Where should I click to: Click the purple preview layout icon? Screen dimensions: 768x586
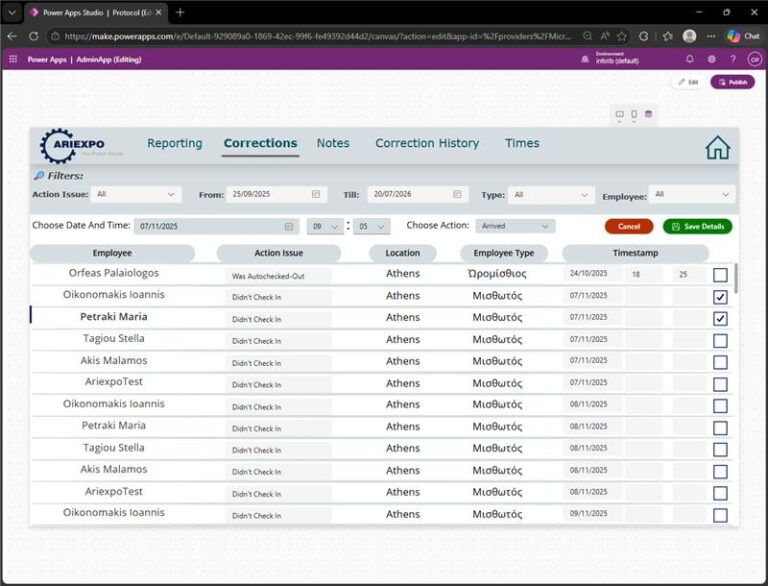tap(648, 114)
